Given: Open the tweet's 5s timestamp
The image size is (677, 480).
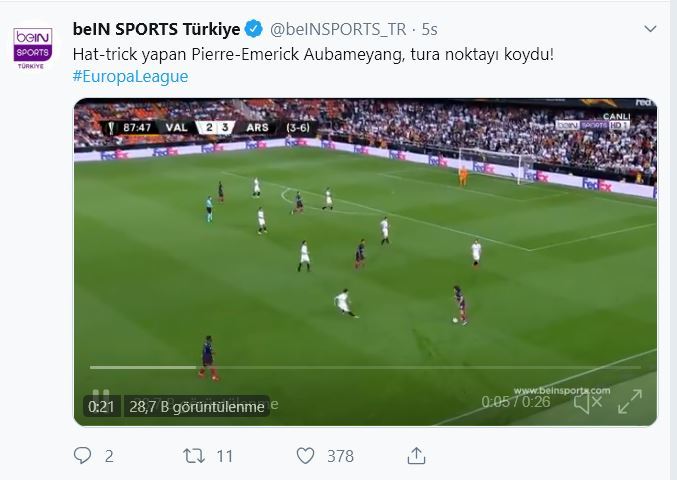Looking at the screenshot, I should (x=429, y=29).
